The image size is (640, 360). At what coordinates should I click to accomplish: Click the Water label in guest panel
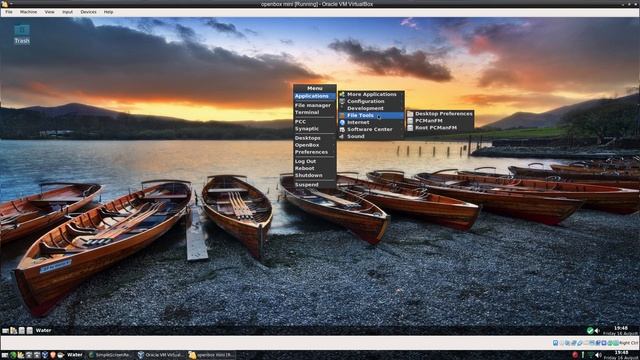click(x=43, y=331)
